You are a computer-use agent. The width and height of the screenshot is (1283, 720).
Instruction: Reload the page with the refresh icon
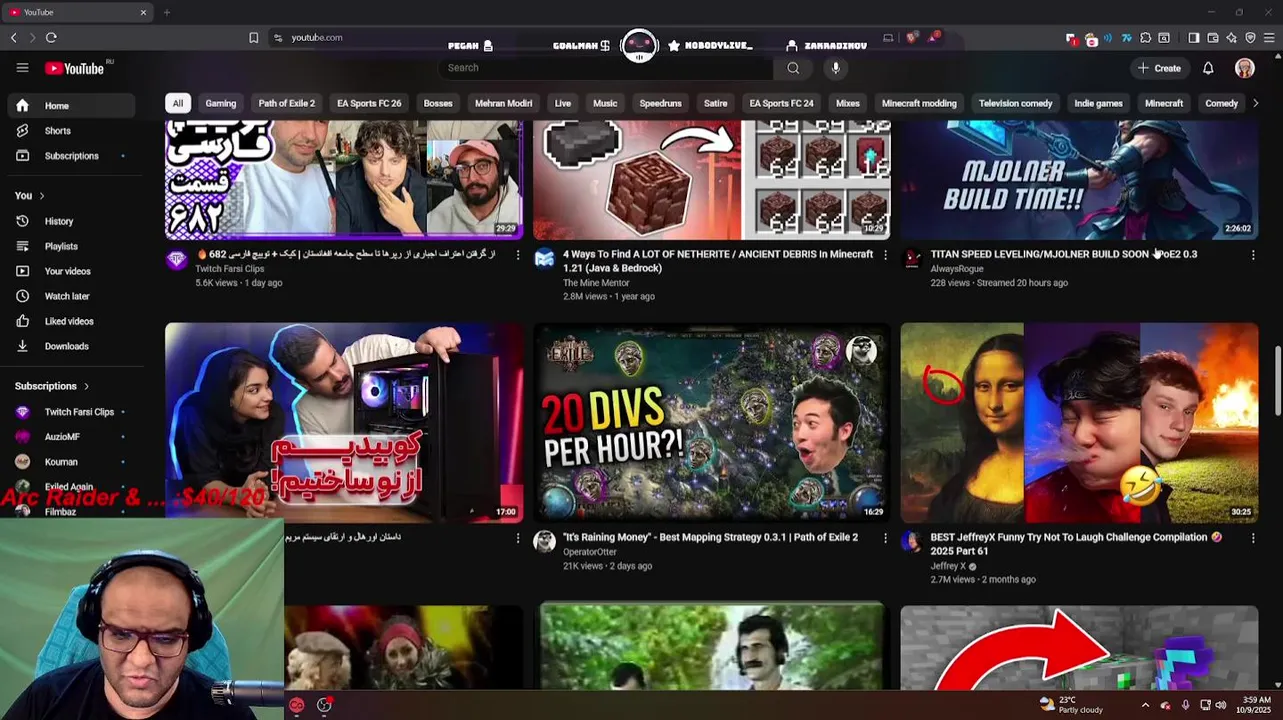click(51, 37)
